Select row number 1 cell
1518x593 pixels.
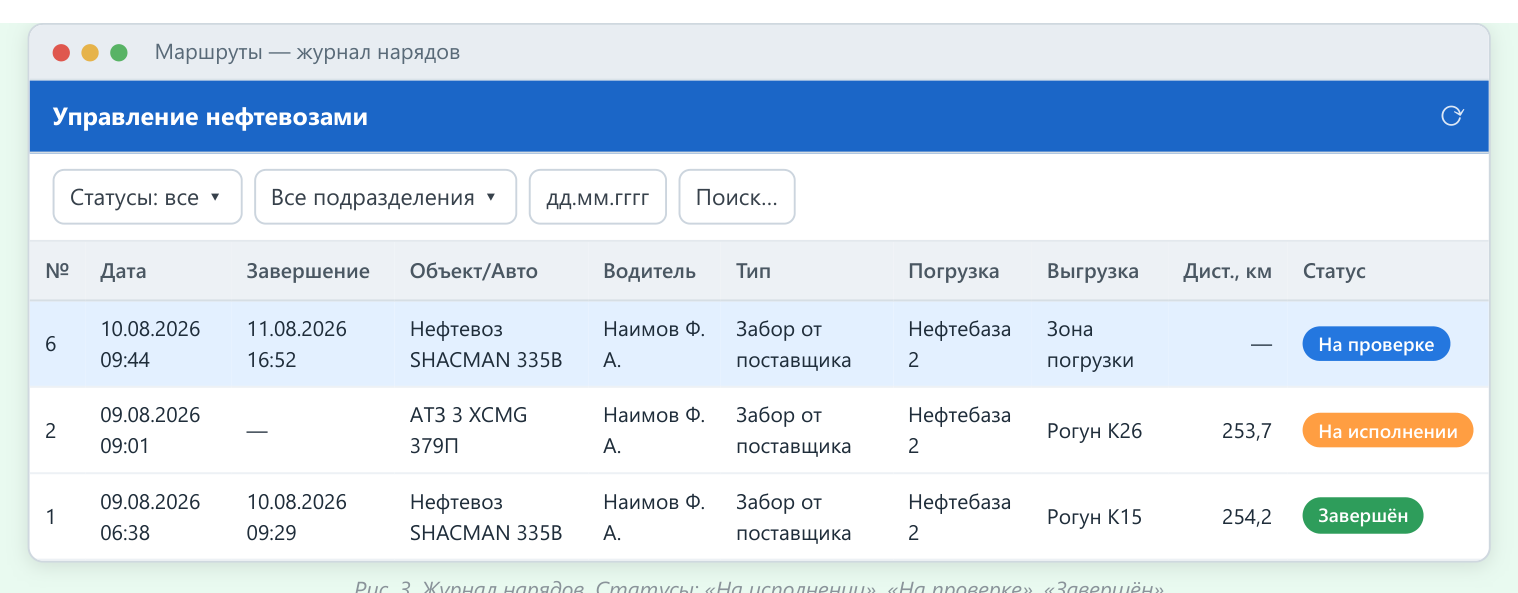[51, 517]
